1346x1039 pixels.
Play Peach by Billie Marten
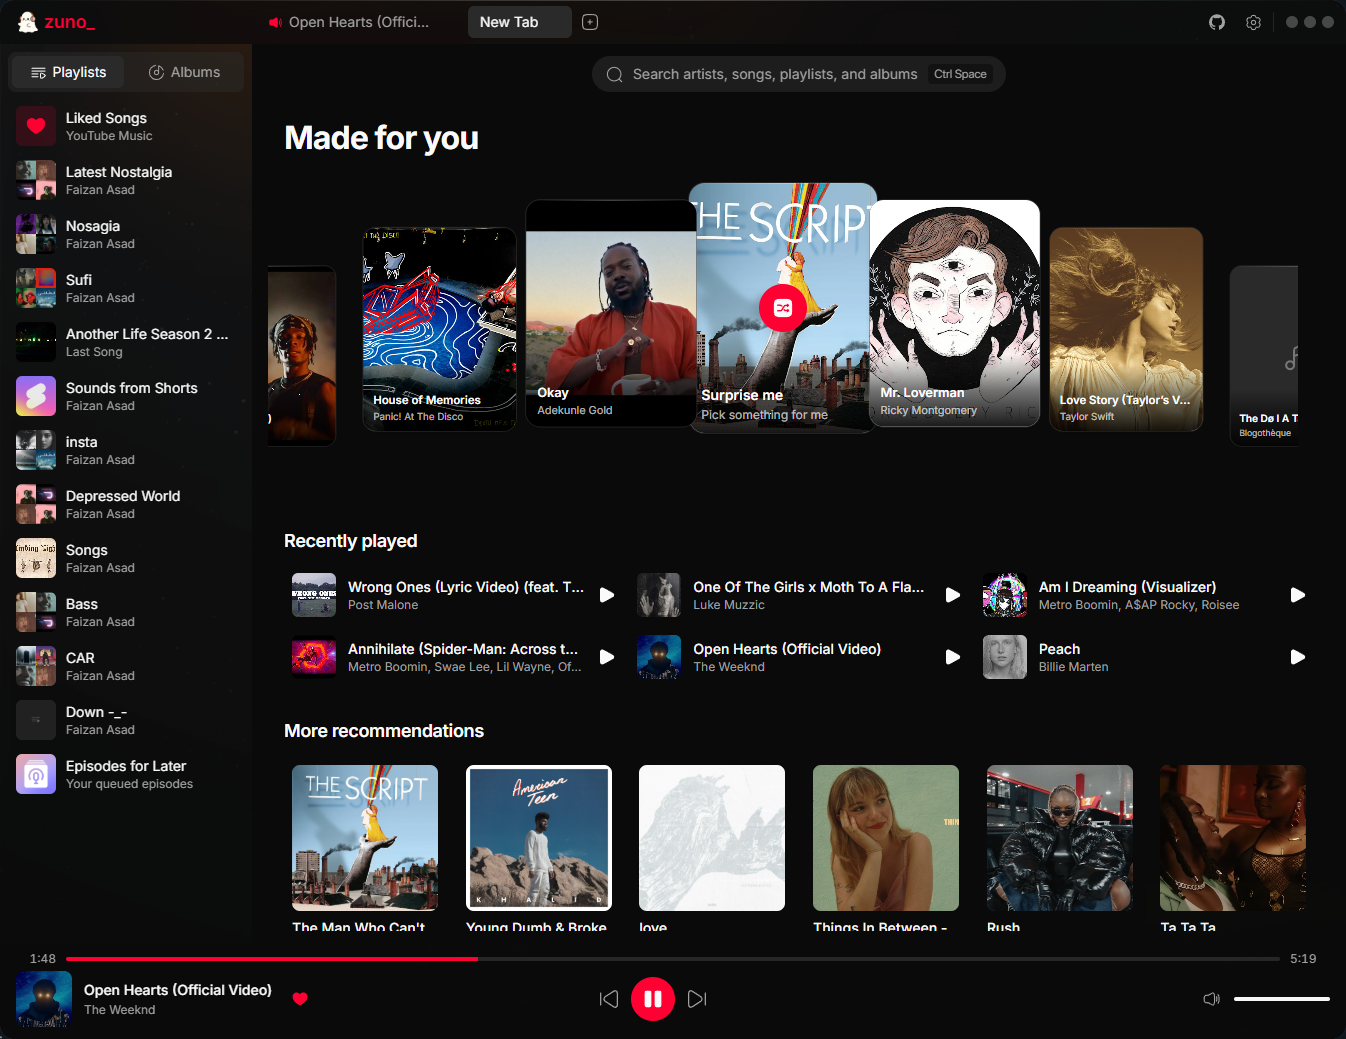tap(1298, 657)
